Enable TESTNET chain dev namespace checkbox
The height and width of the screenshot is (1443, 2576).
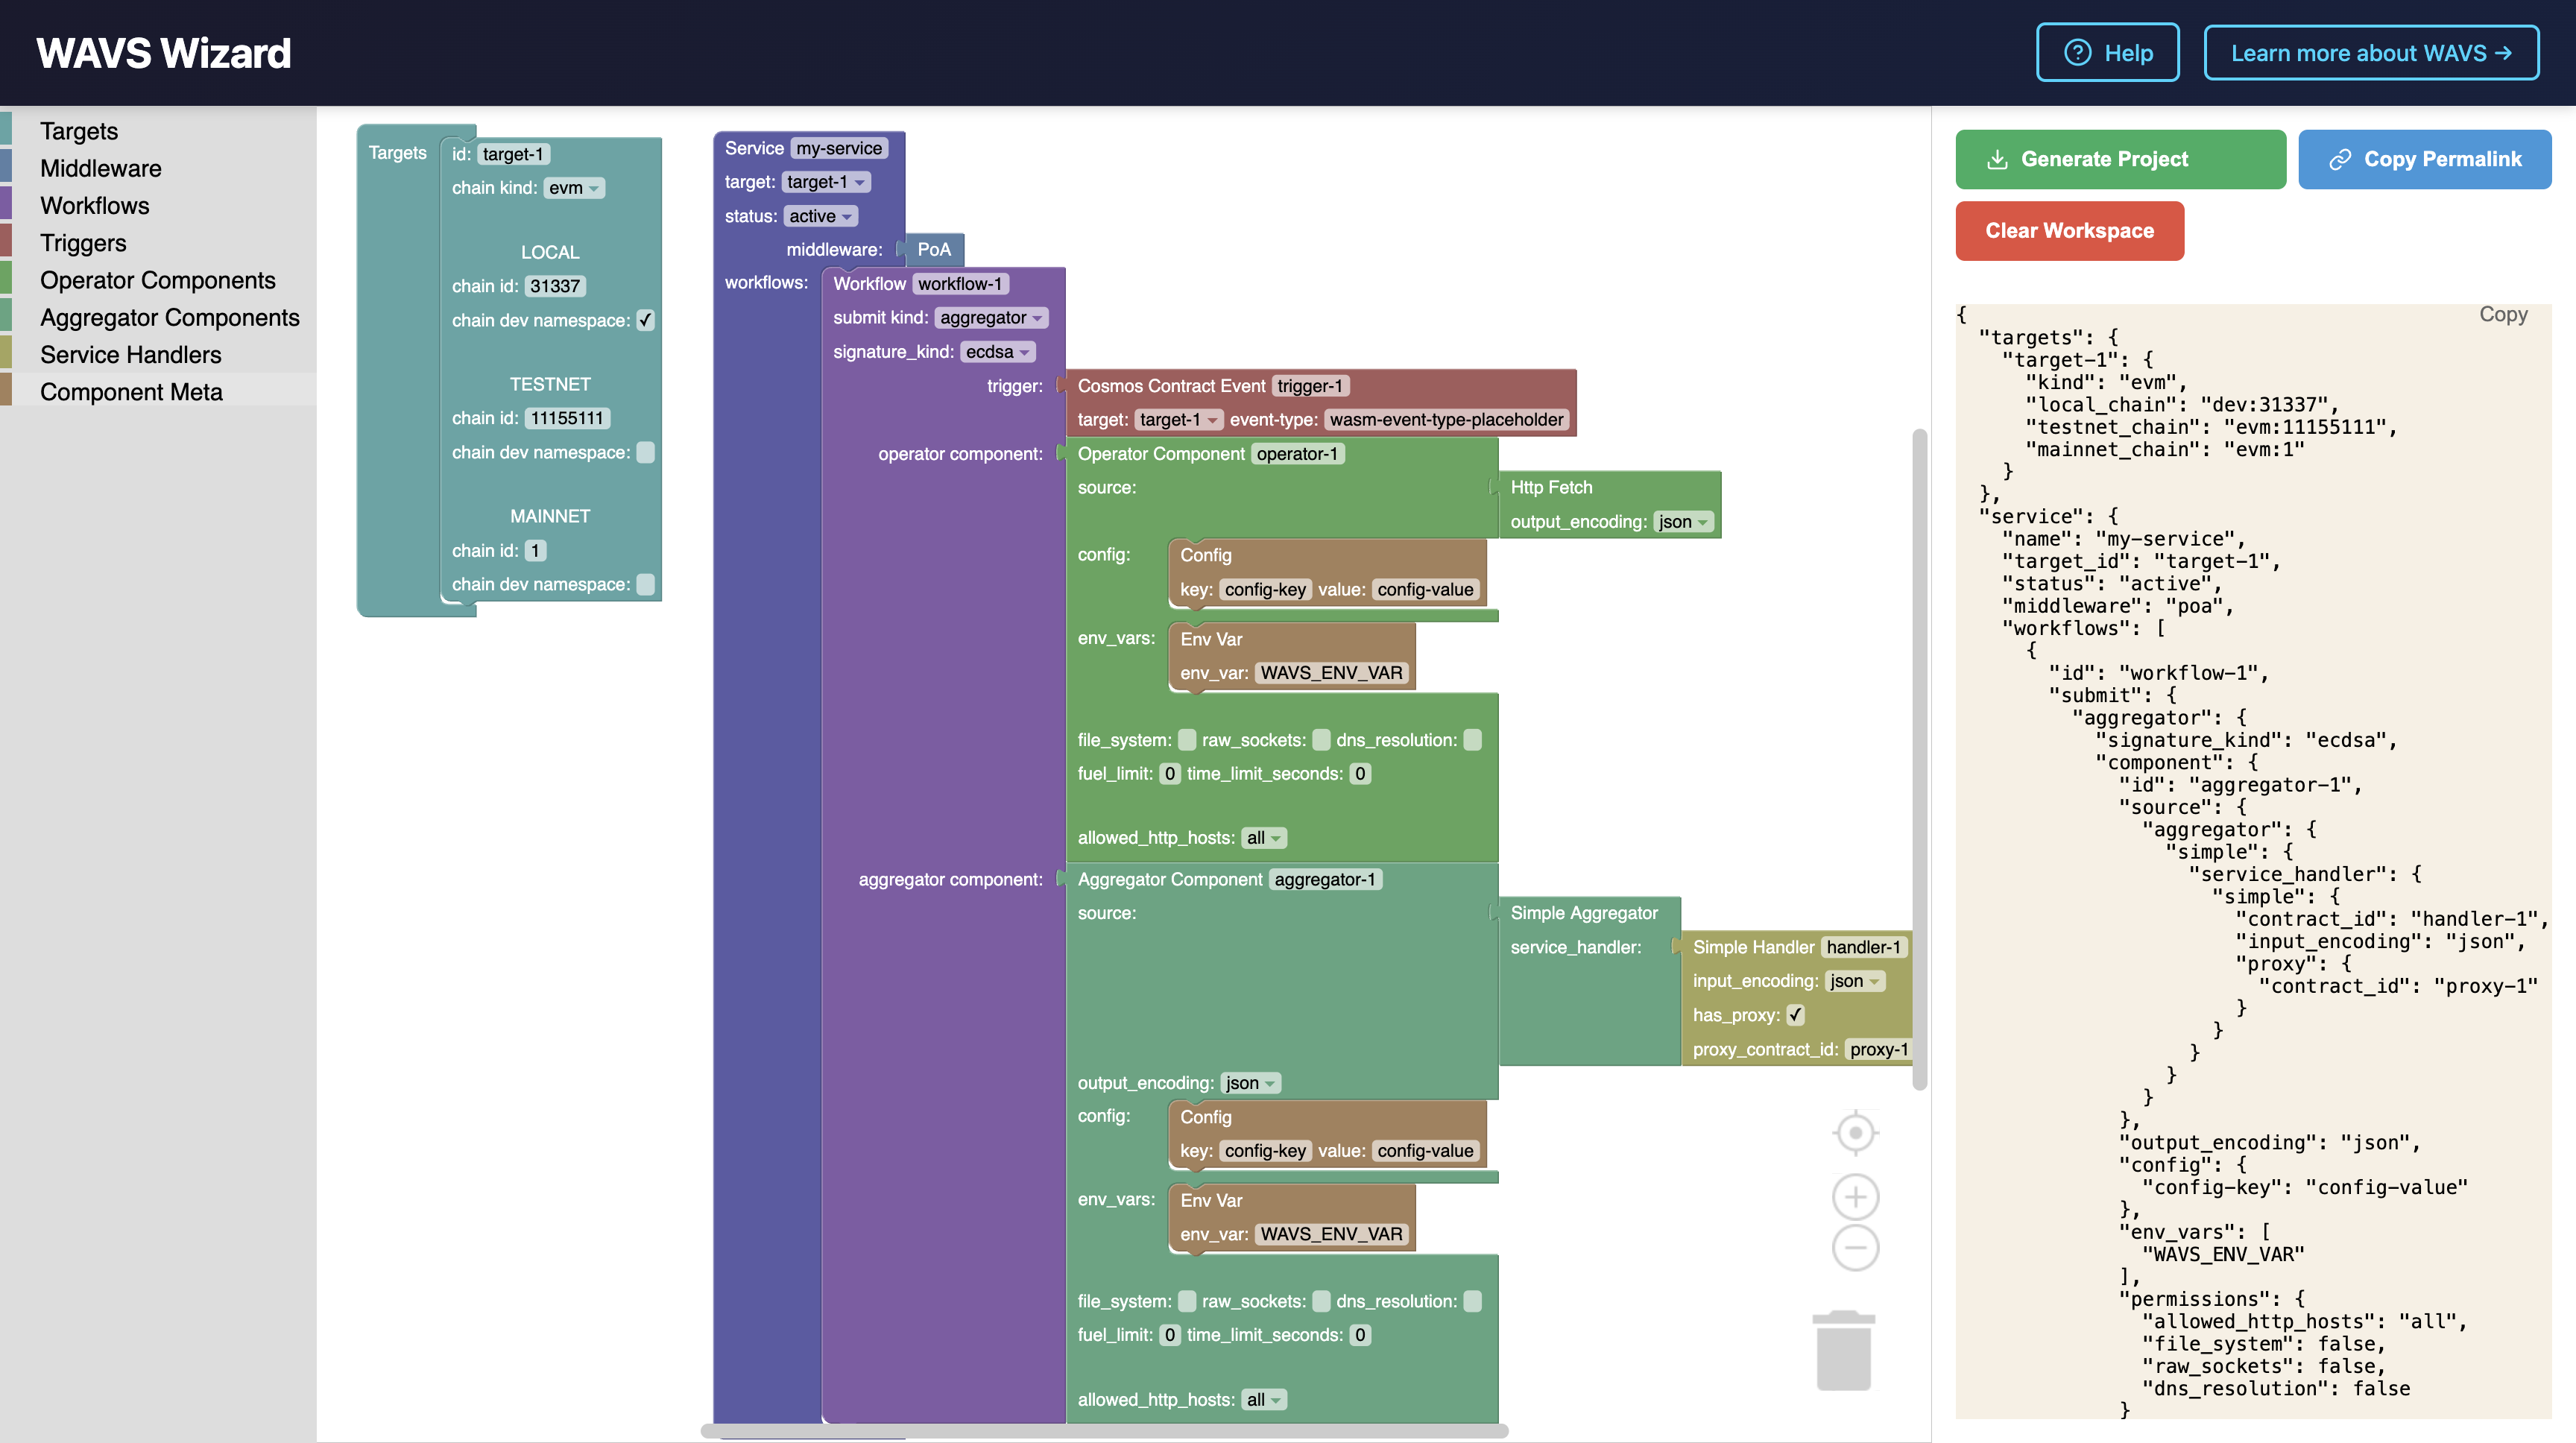point(646,452)
